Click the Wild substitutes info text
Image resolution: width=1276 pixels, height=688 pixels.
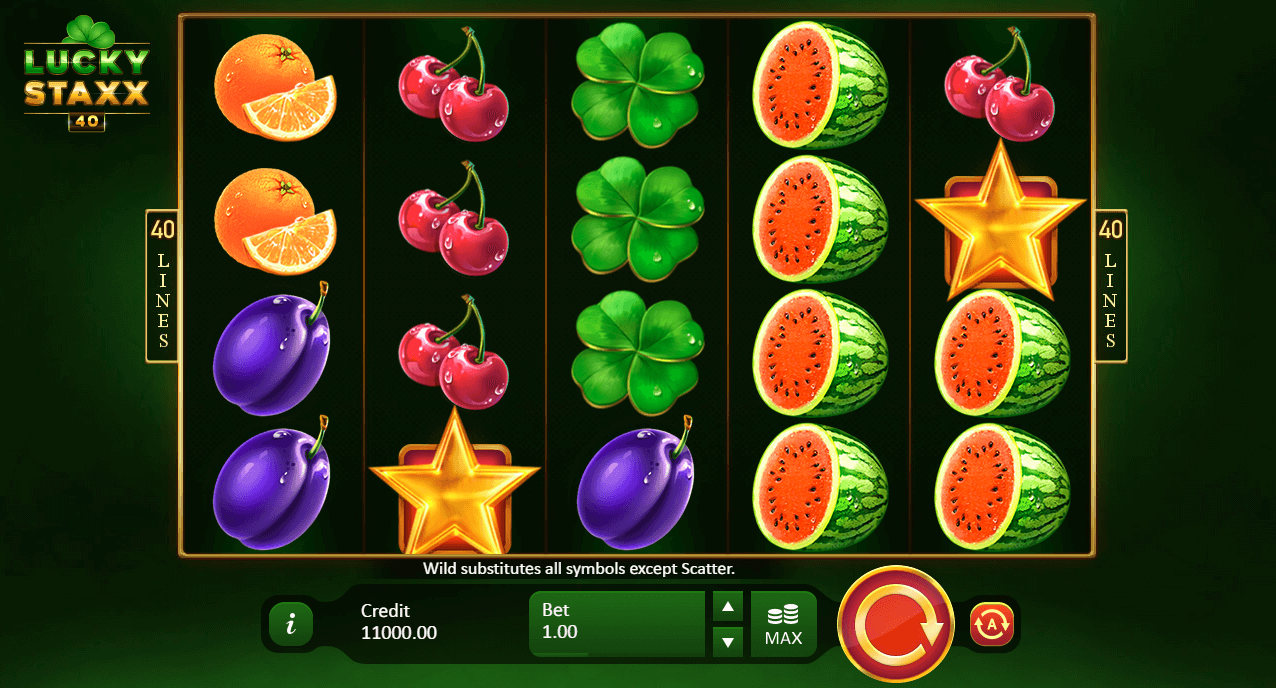click(579, 569)
